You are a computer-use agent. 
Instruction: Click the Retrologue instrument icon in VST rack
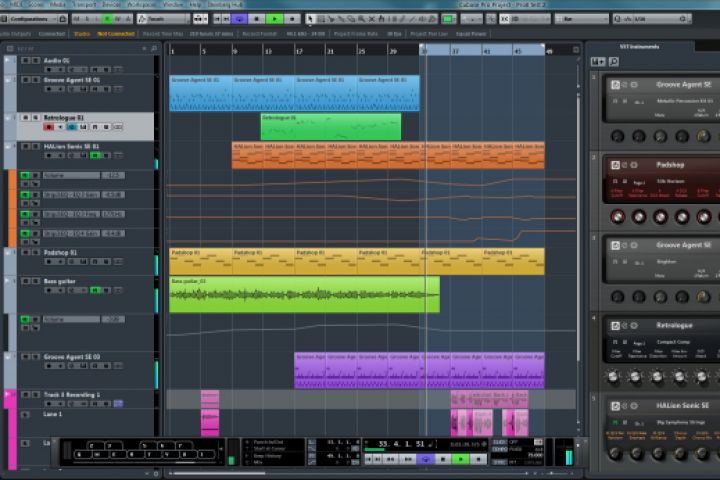point(614,325)
